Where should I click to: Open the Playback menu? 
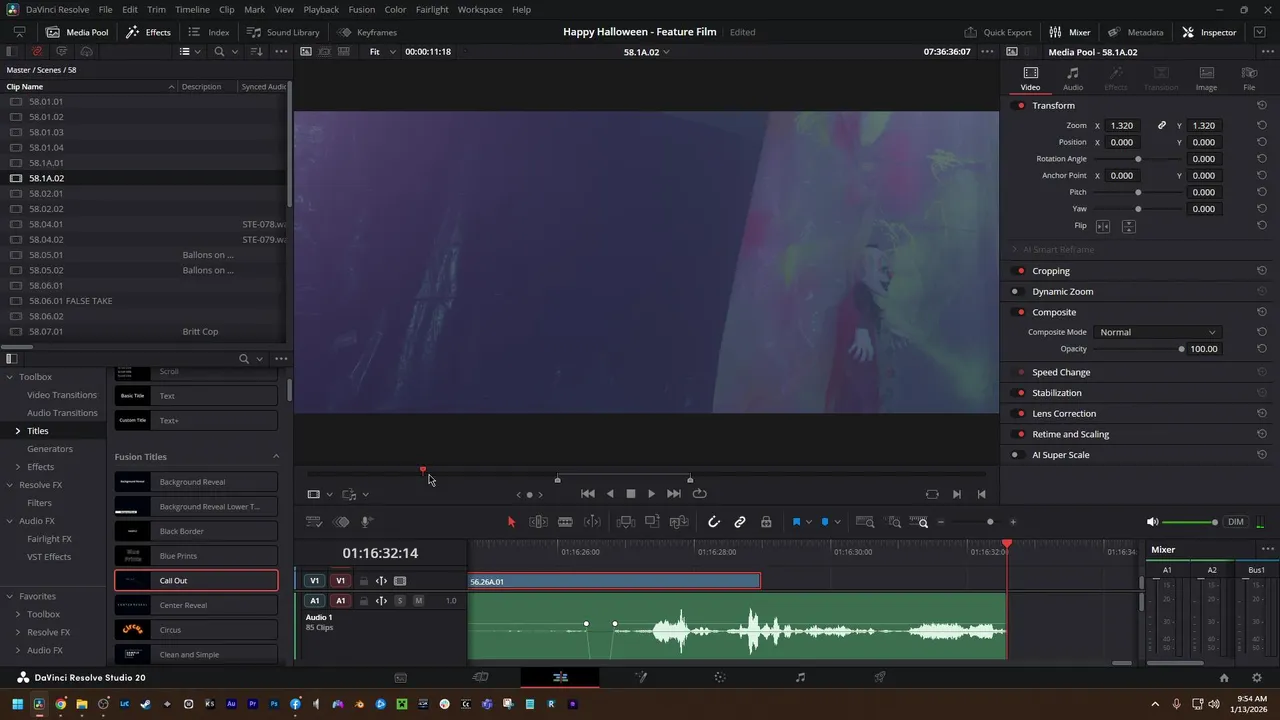[321, 9]
